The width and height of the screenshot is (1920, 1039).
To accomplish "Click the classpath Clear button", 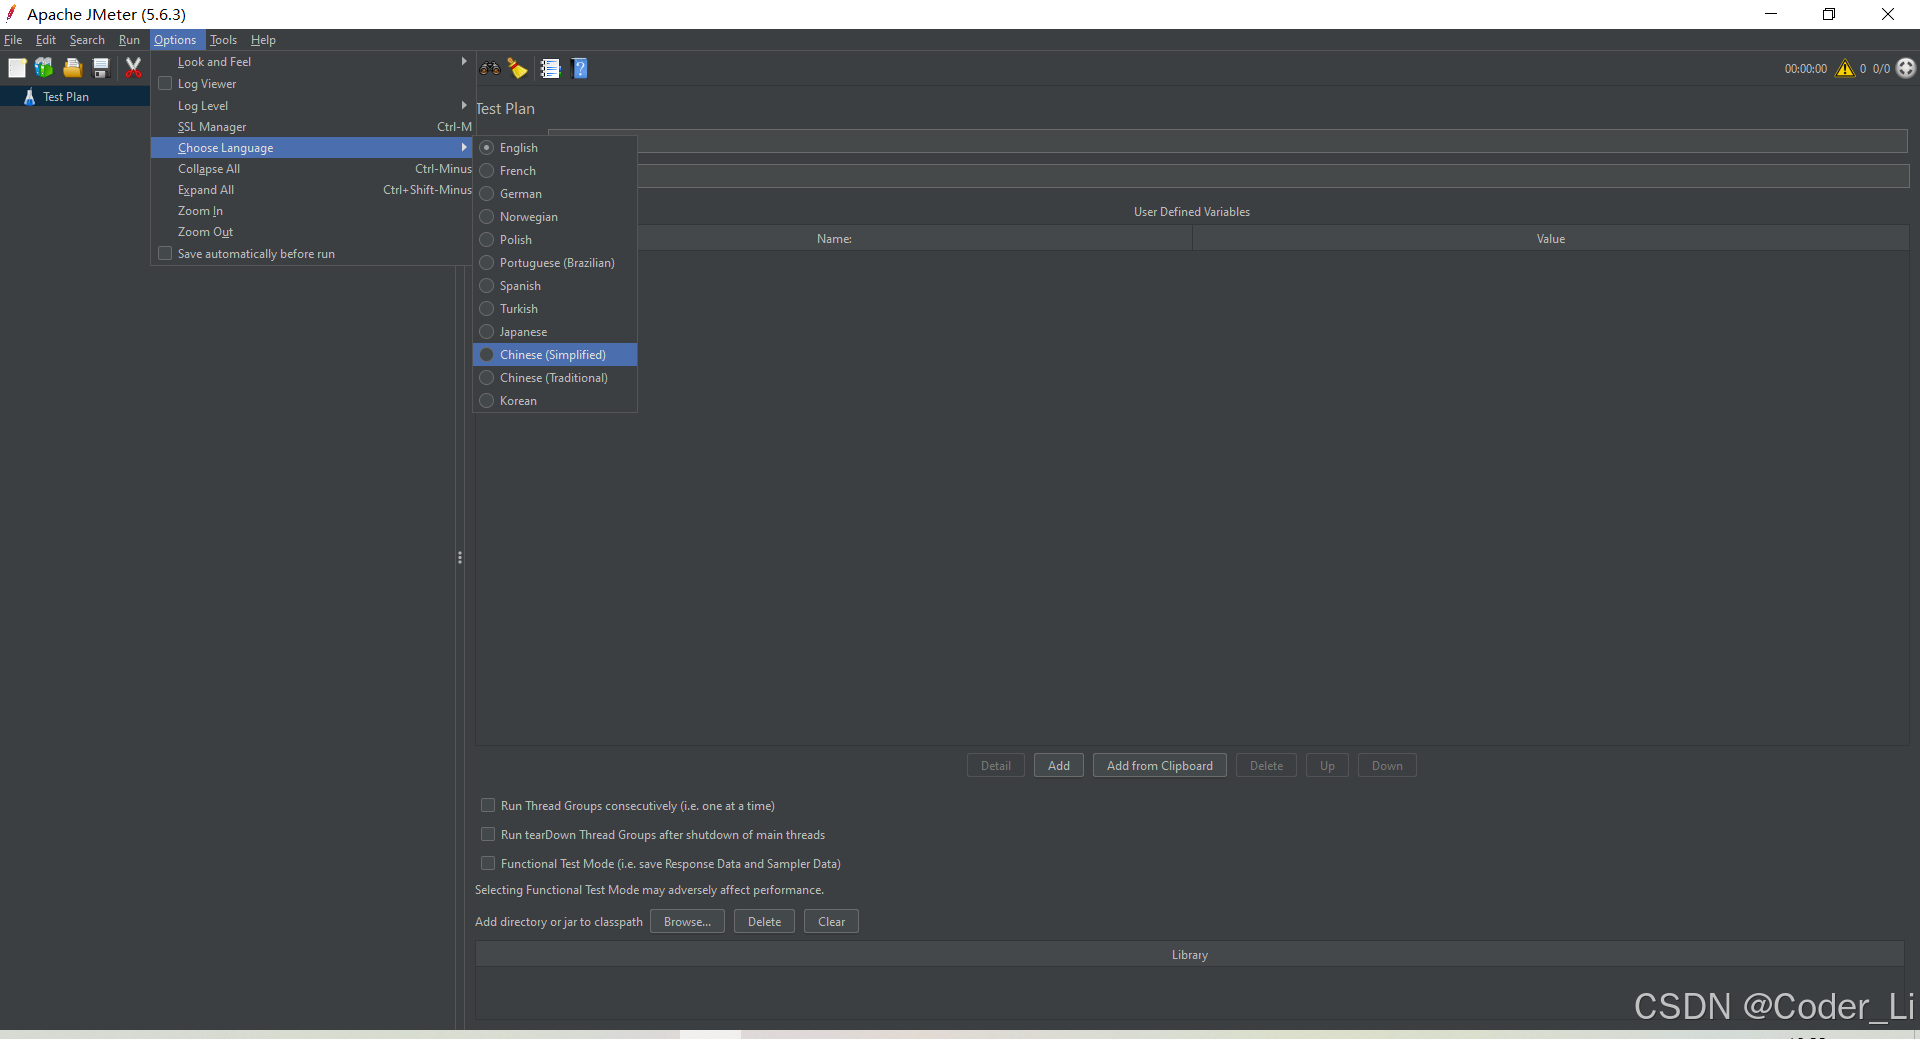I will 831,922.
